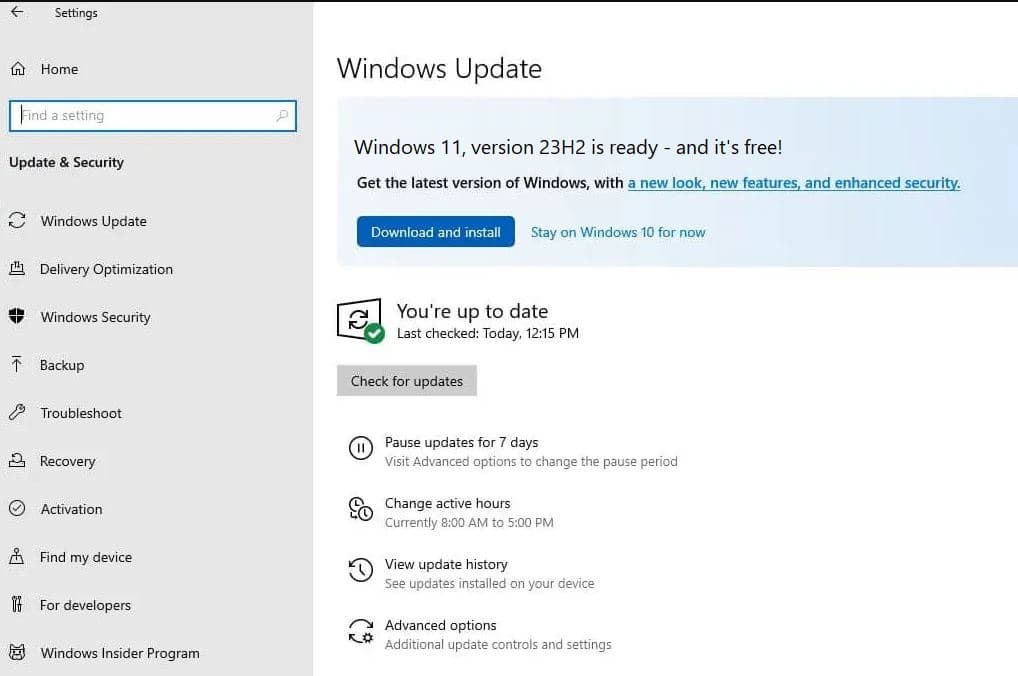Go to Activation settings
The image size is (1018, 676).
[71, 509]
